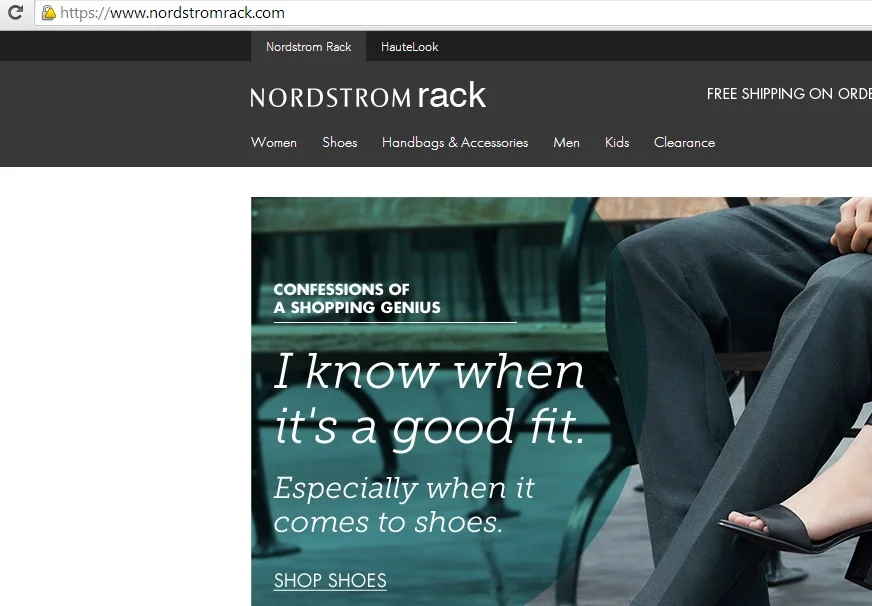Open the Clearance menu
The image size is (872, 606).
684,142
